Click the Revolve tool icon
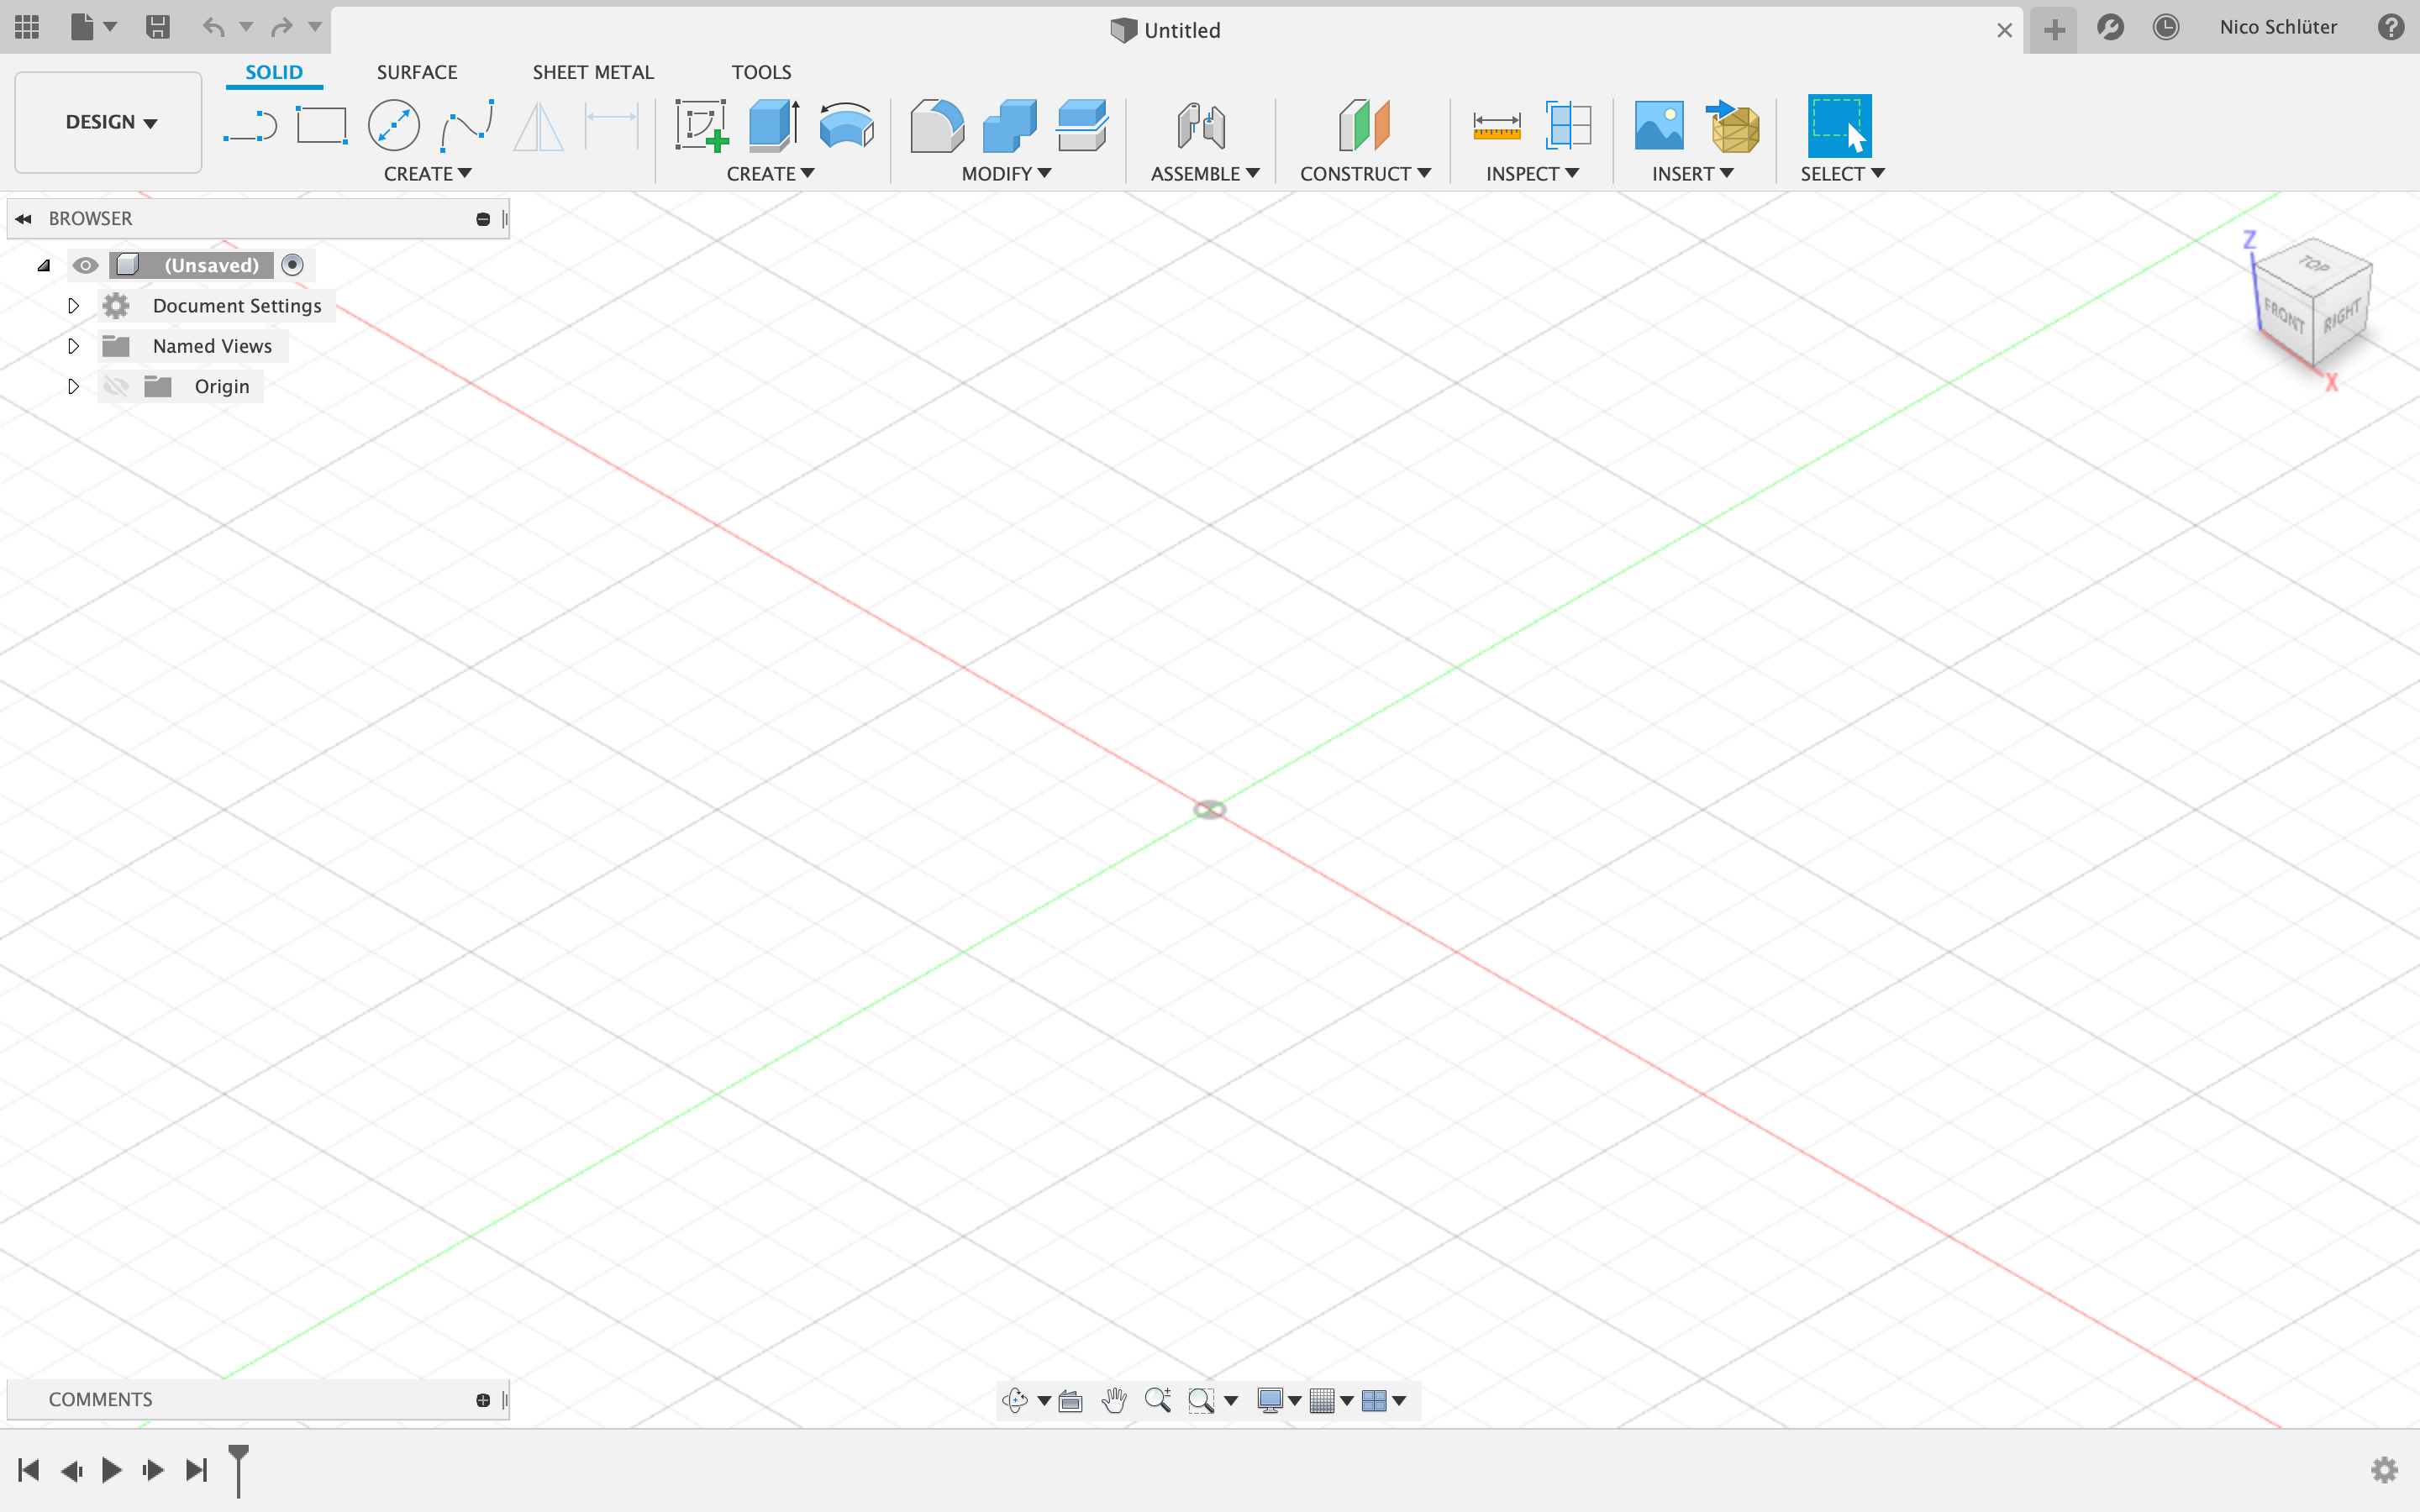 [846, 127]
